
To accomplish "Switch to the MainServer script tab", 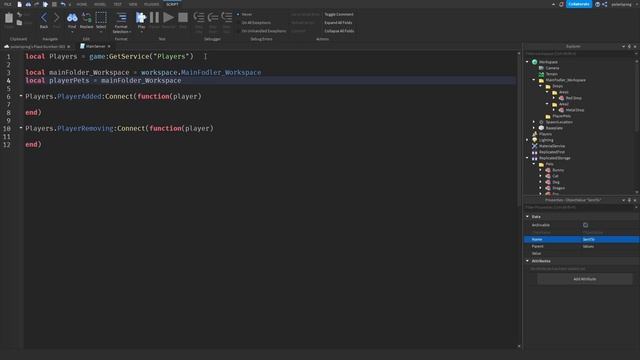I will coord(95,46).
